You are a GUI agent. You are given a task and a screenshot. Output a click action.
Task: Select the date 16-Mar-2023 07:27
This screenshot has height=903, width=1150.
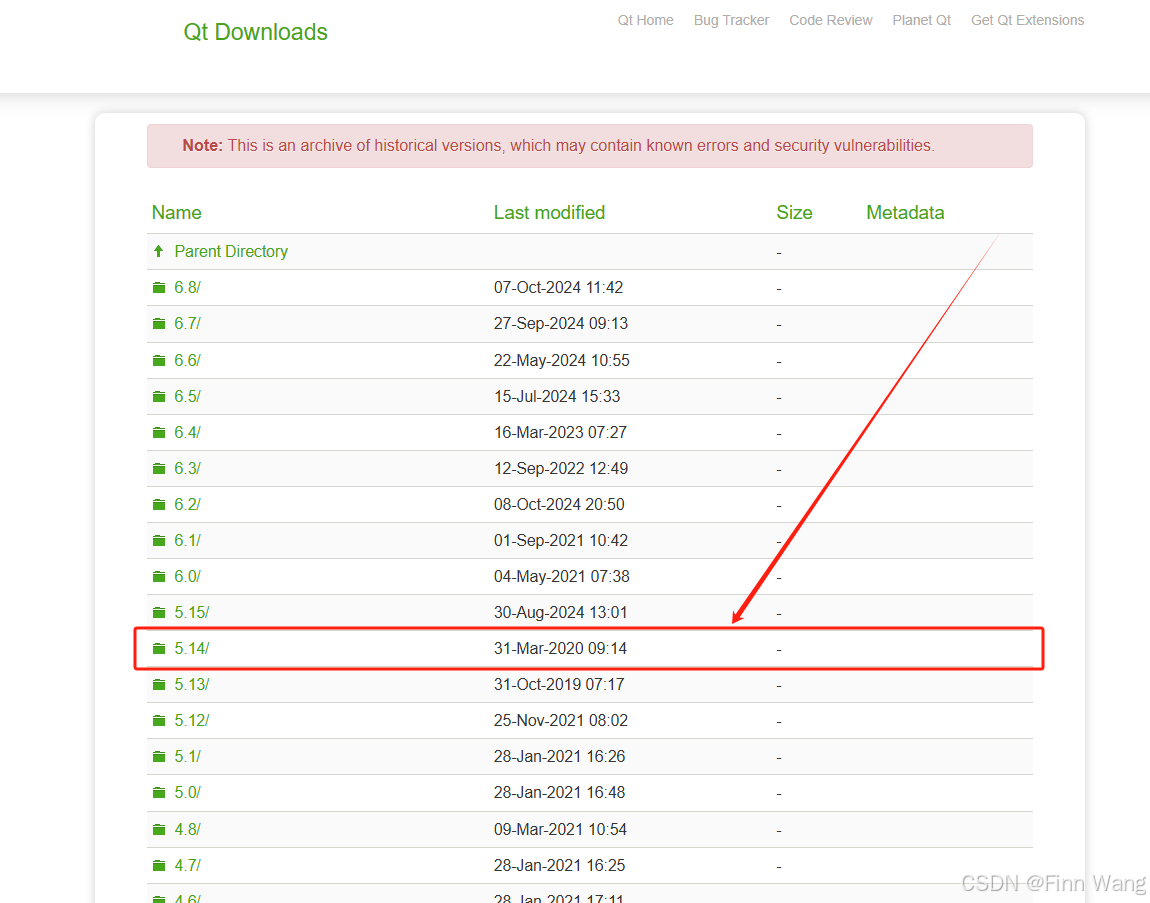560,432
